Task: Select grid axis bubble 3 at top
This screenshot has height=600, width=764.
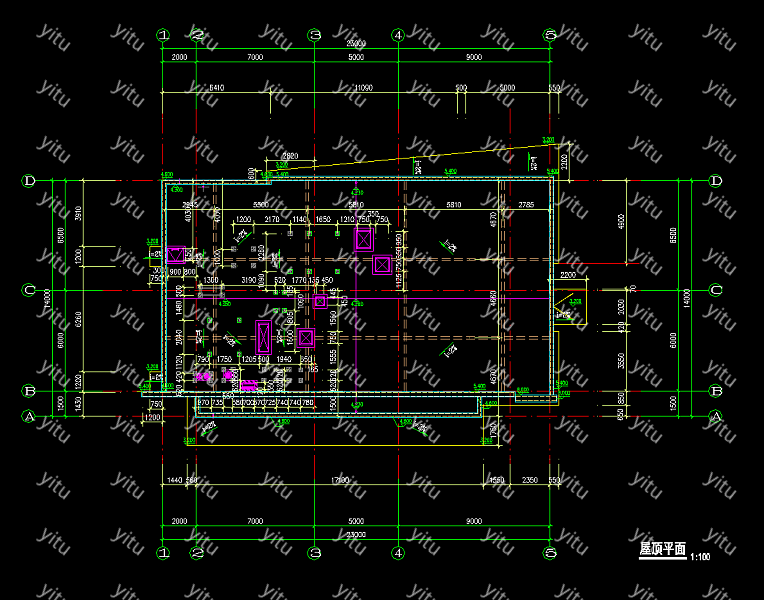Action: [x=314, y=36]
